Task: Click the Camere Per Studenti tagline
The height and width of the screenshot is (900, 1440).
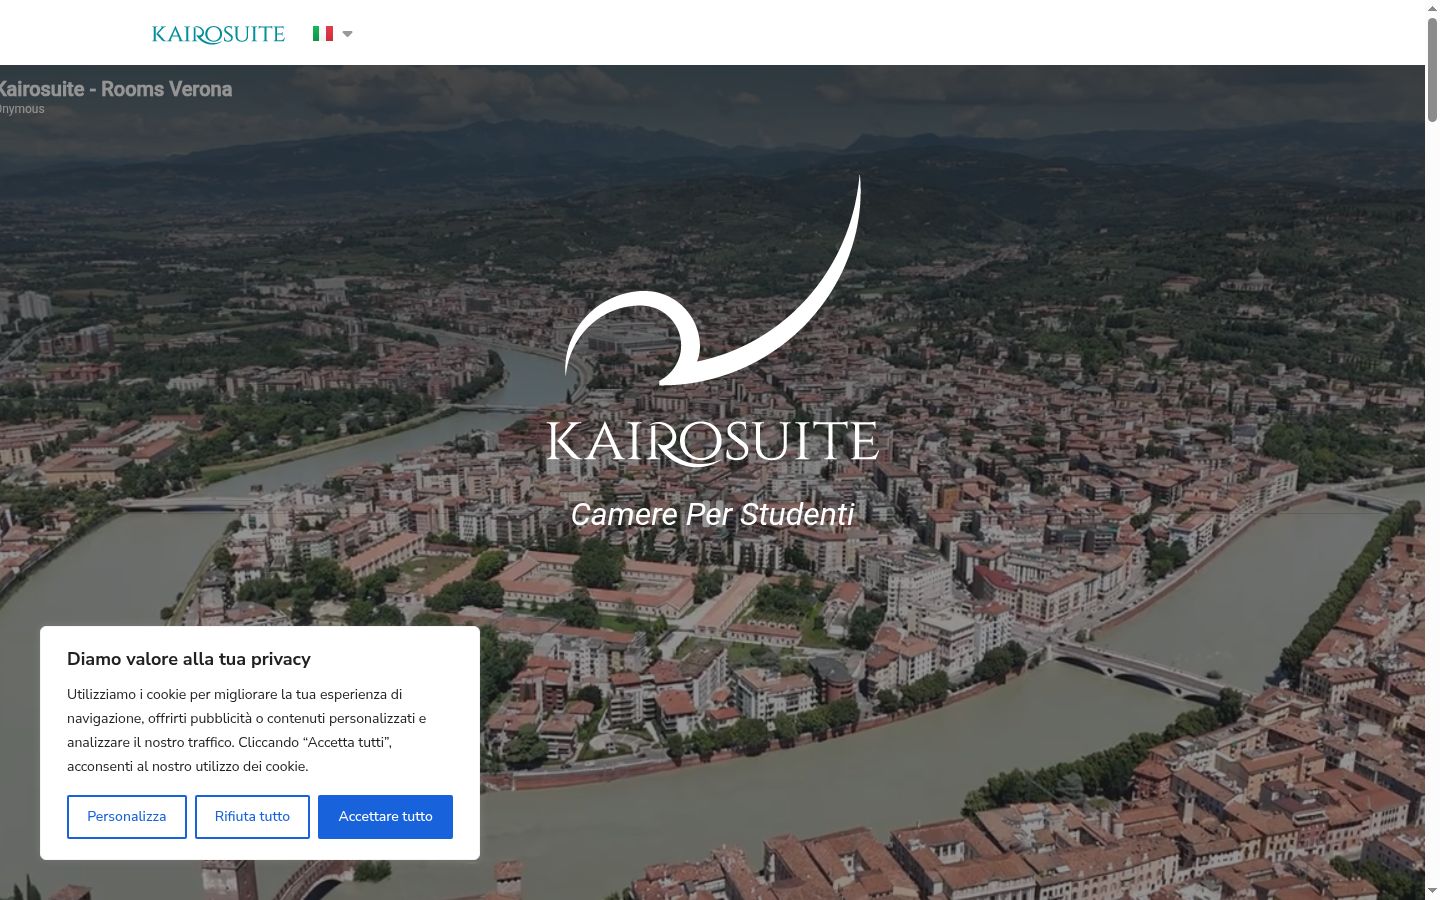Action: click(713, 514)
